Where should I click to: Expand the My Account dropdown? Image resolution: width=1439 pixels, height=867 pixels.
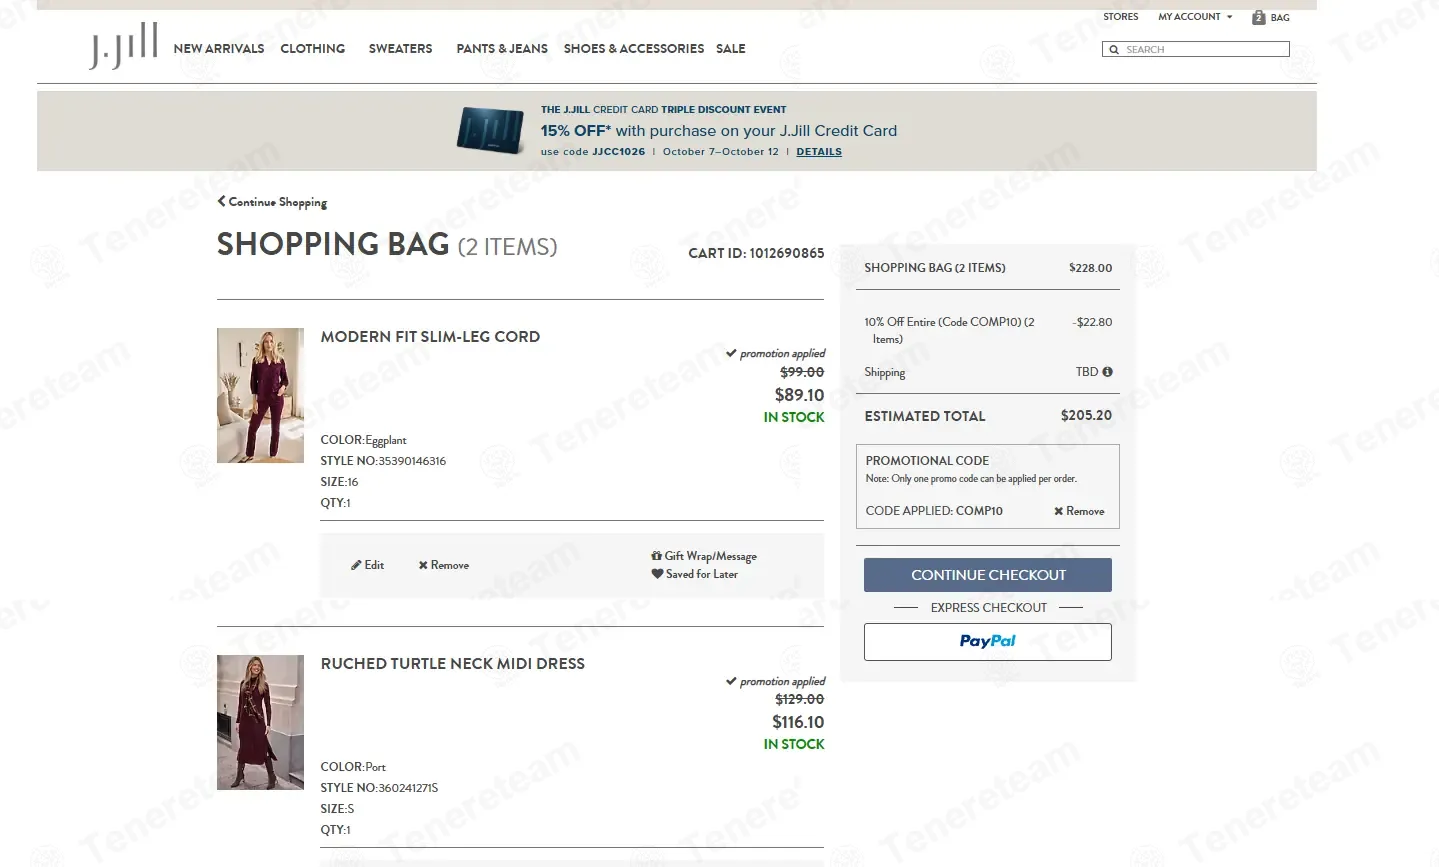[x=1195, y=17]
